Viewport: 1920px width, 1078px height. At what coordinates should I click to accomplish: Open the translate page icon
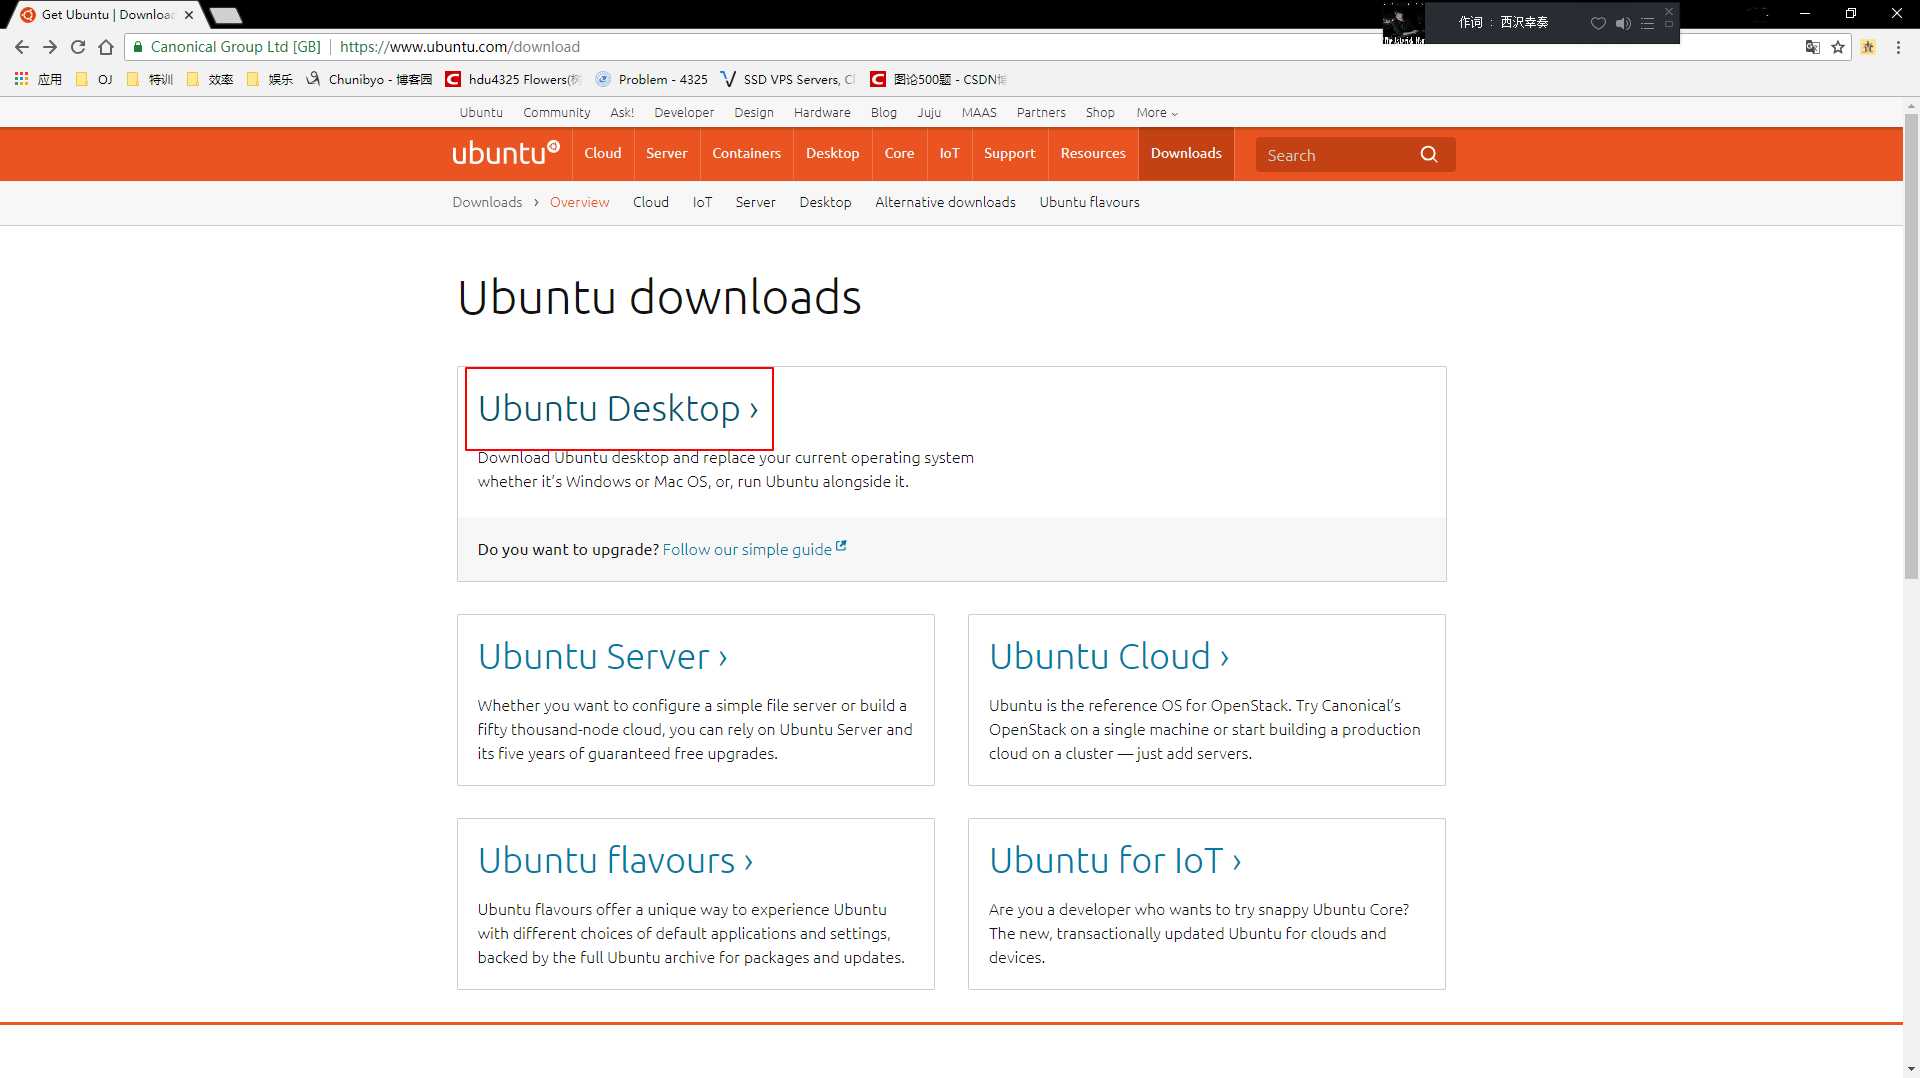(1812, 47)
